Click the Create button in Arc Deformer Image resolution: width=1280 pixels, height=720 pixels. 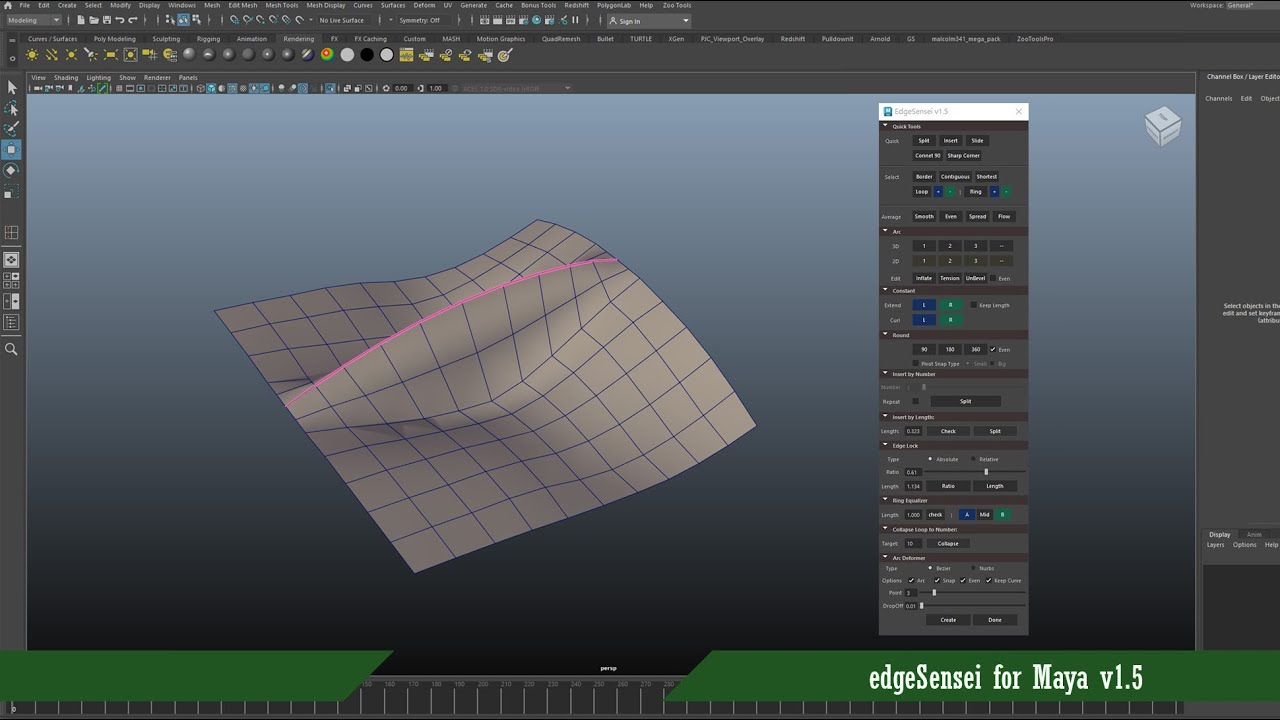(x=948, y=619)
